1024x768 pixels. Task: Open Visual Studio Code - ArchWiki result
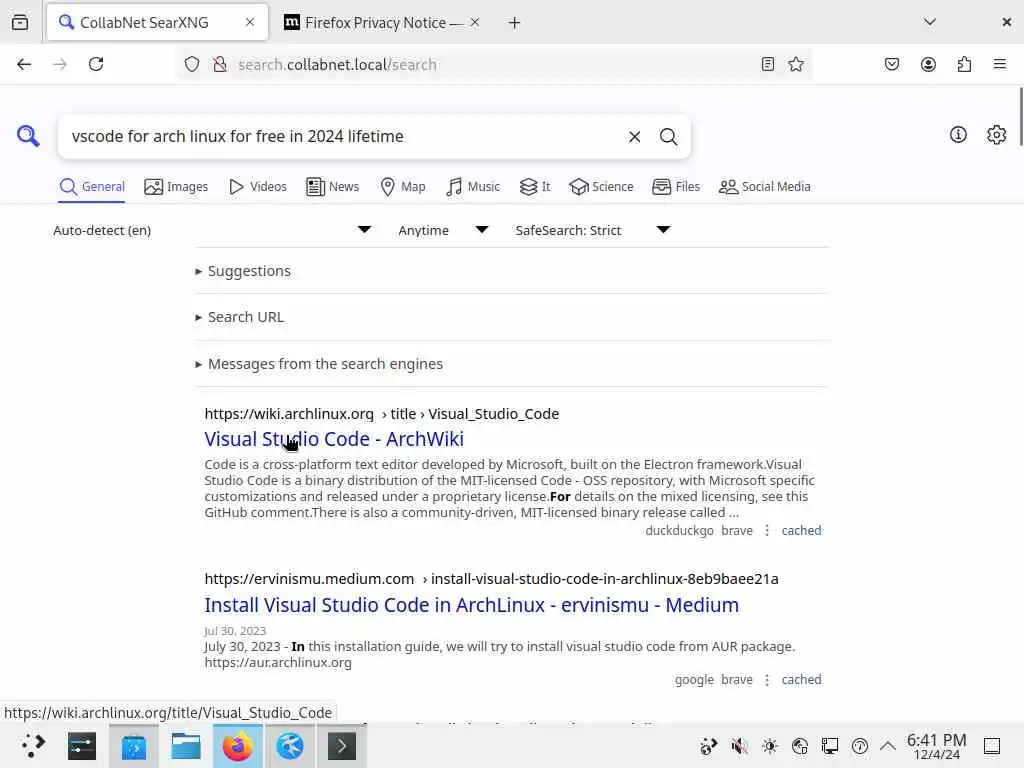pyautogui.click(x=334, y=439)
